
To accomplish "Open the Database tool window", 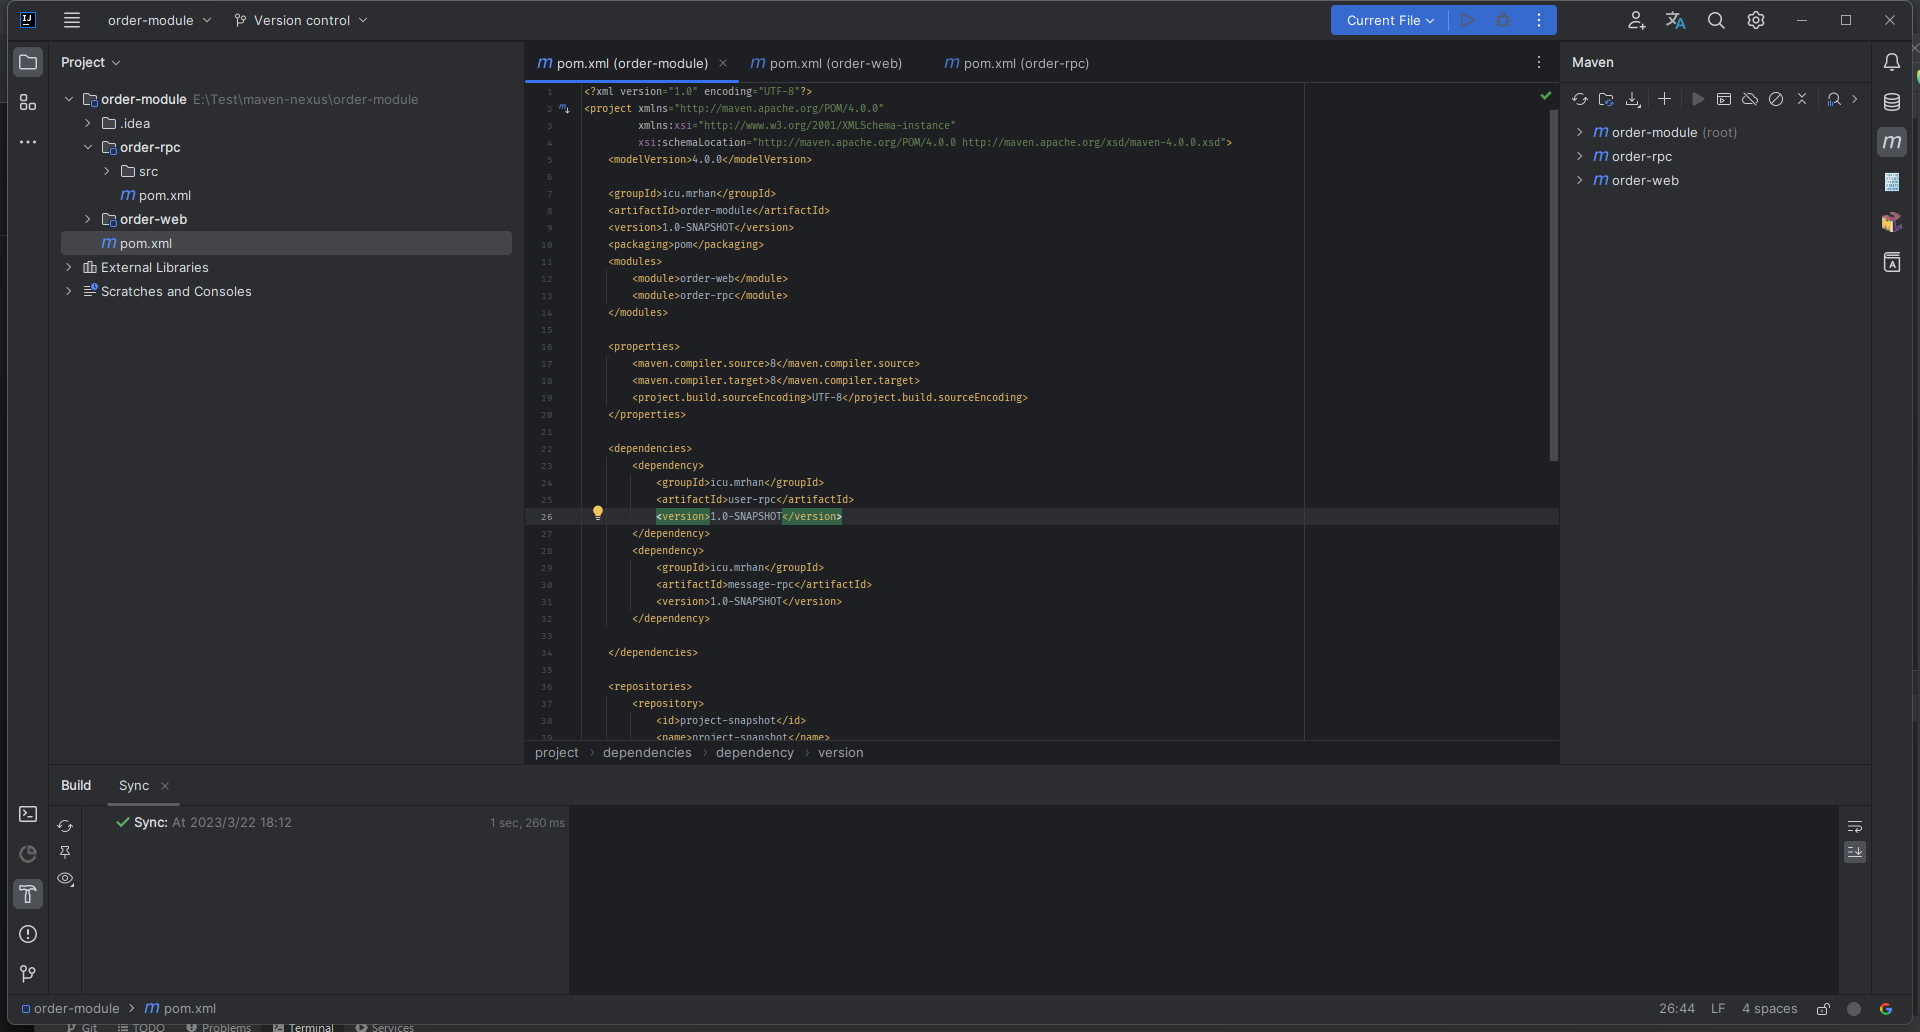I will 1892,102.
